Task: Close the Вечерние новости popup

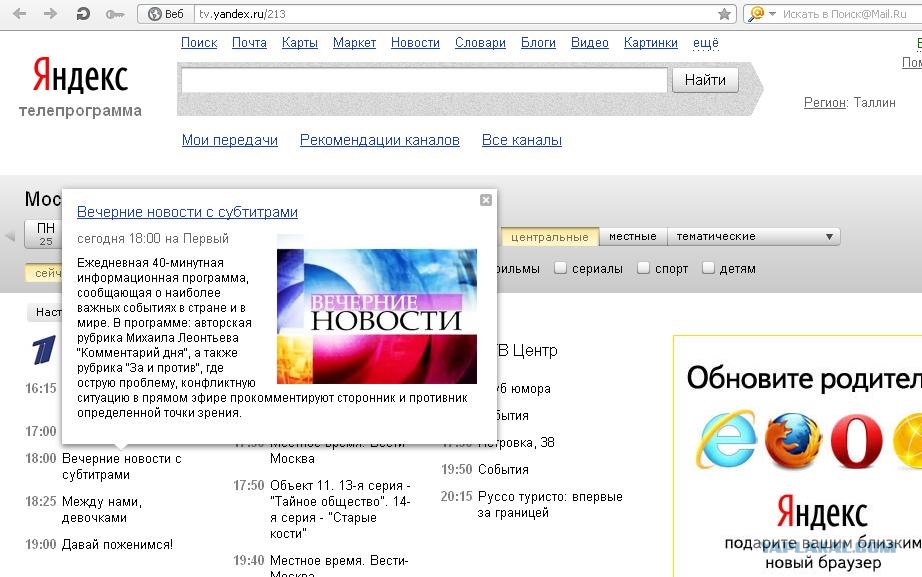Action: click(486, 200)
